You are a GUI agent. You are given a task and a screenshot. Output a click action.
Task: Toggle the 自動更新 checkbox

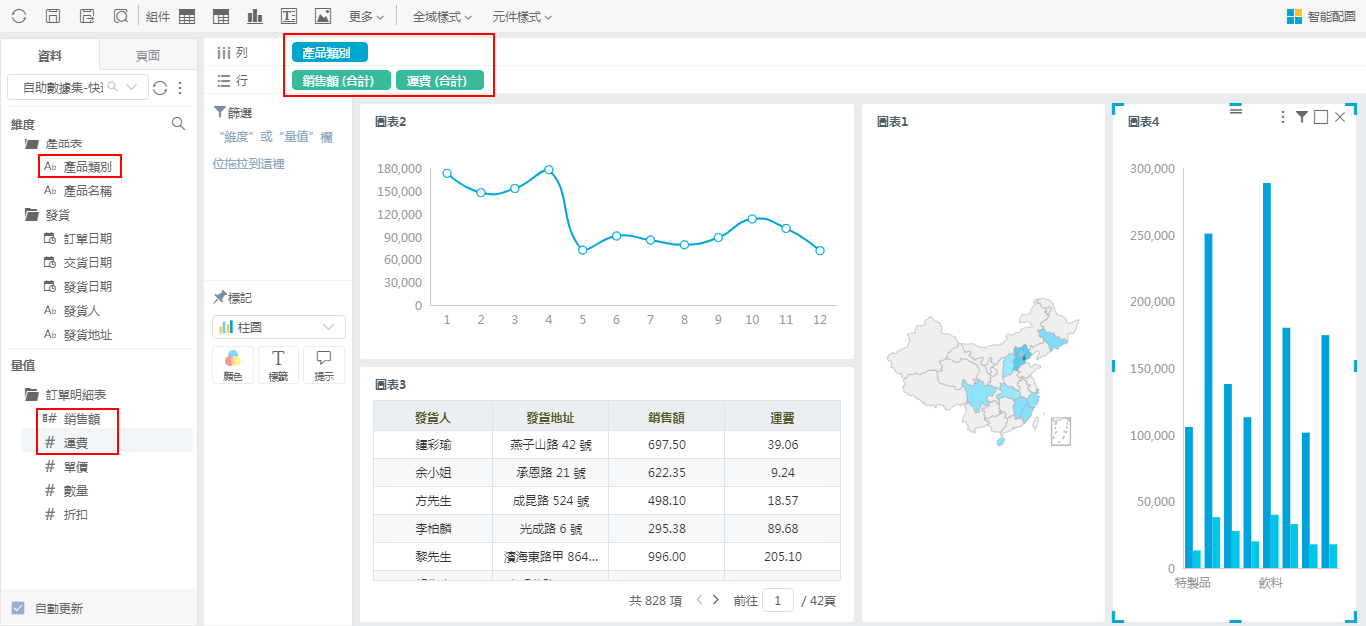click(18, 608)
